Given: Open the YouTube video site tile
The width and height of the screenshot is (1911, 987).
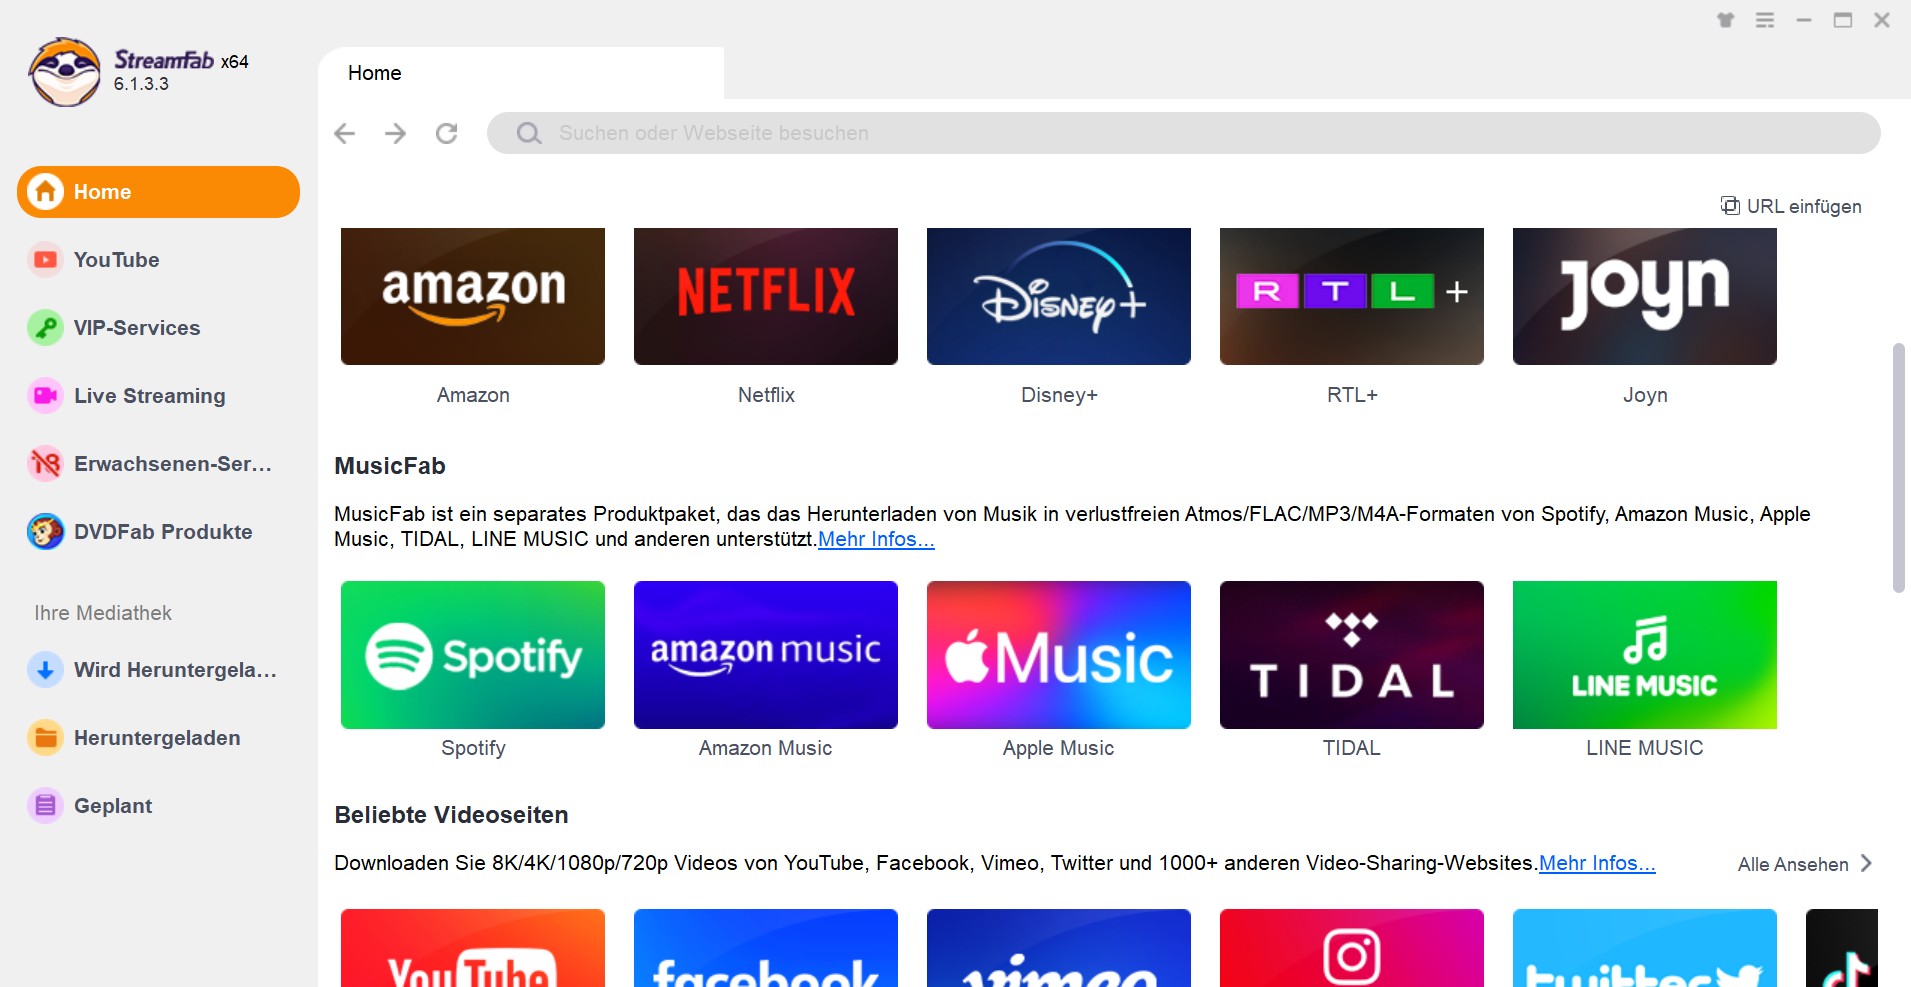Looking at the screenshot, I should click(x=473, y=948).
